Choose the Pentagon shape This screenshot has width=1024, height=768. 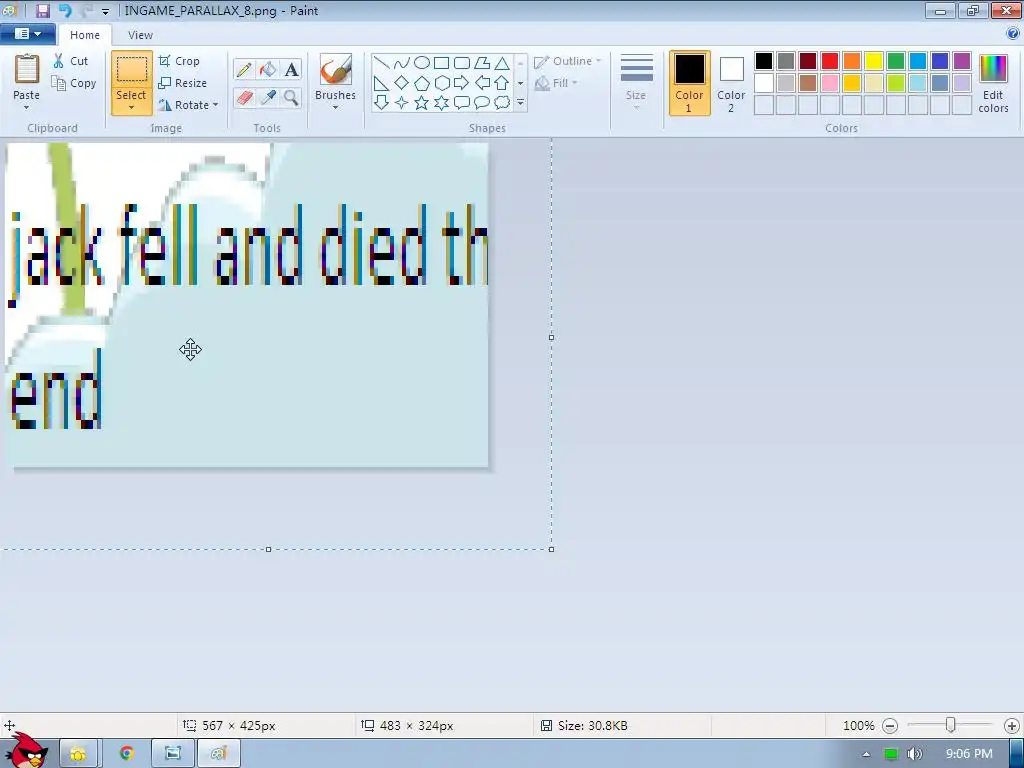tap(422, 83)
